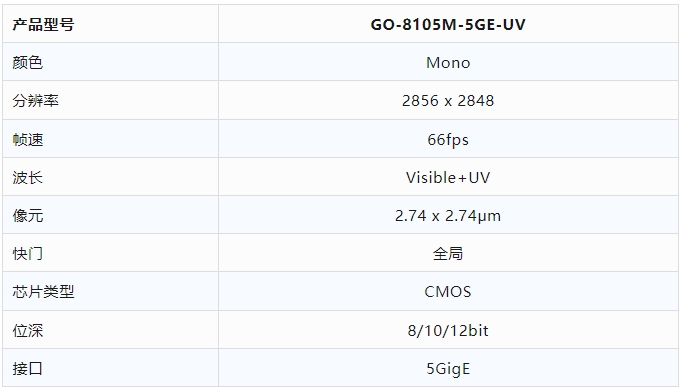681x390 pixels.
Task: Click the GO-8105M-5GE-UV model header
Action: click(x=448, y=24)
